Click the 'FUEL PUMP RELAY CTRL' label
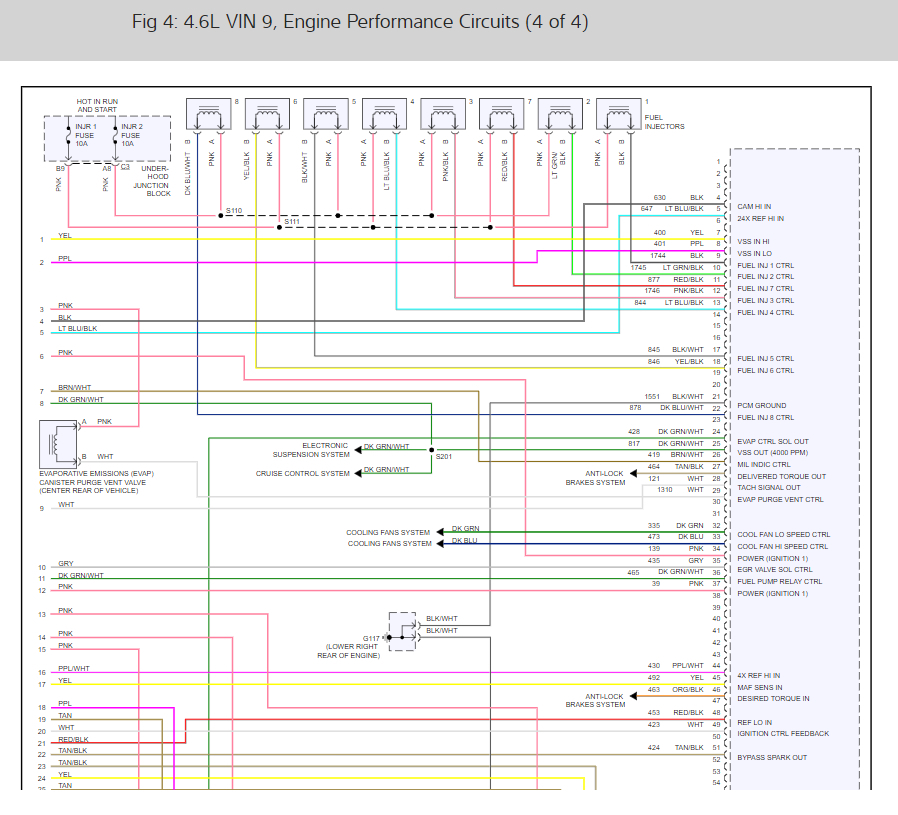Screen dimensions: 898x815 click(x=779, y=581)
